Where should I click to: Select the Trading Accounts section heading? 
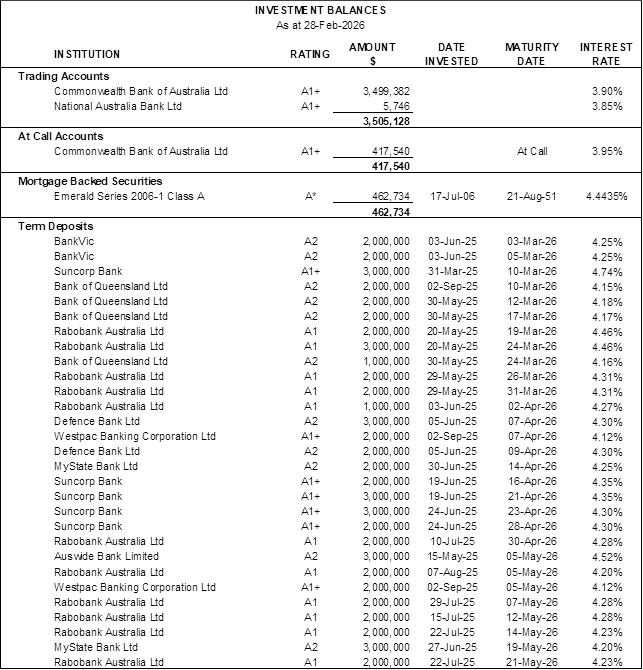pyautogui.click(x=64, y=77)
